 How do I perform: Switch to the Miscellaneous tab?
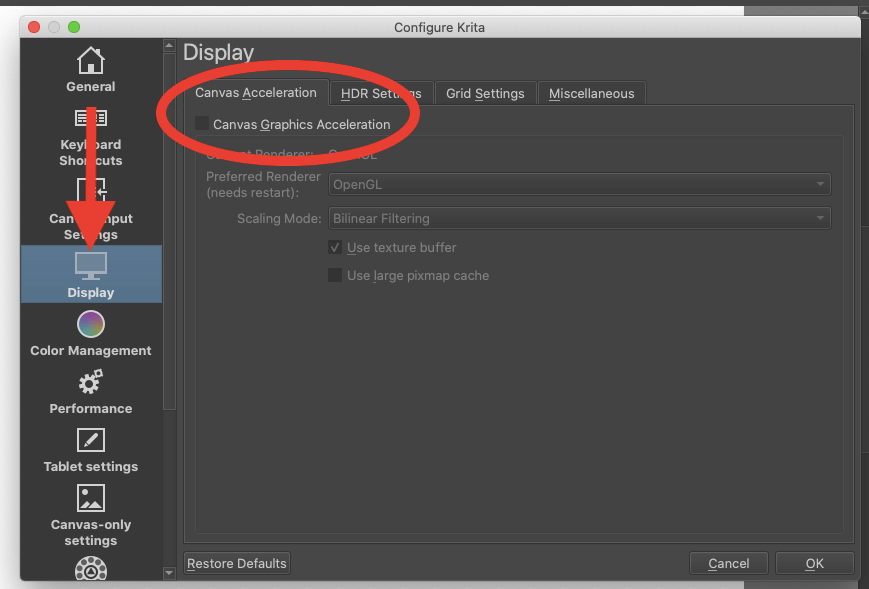point(591,94)
